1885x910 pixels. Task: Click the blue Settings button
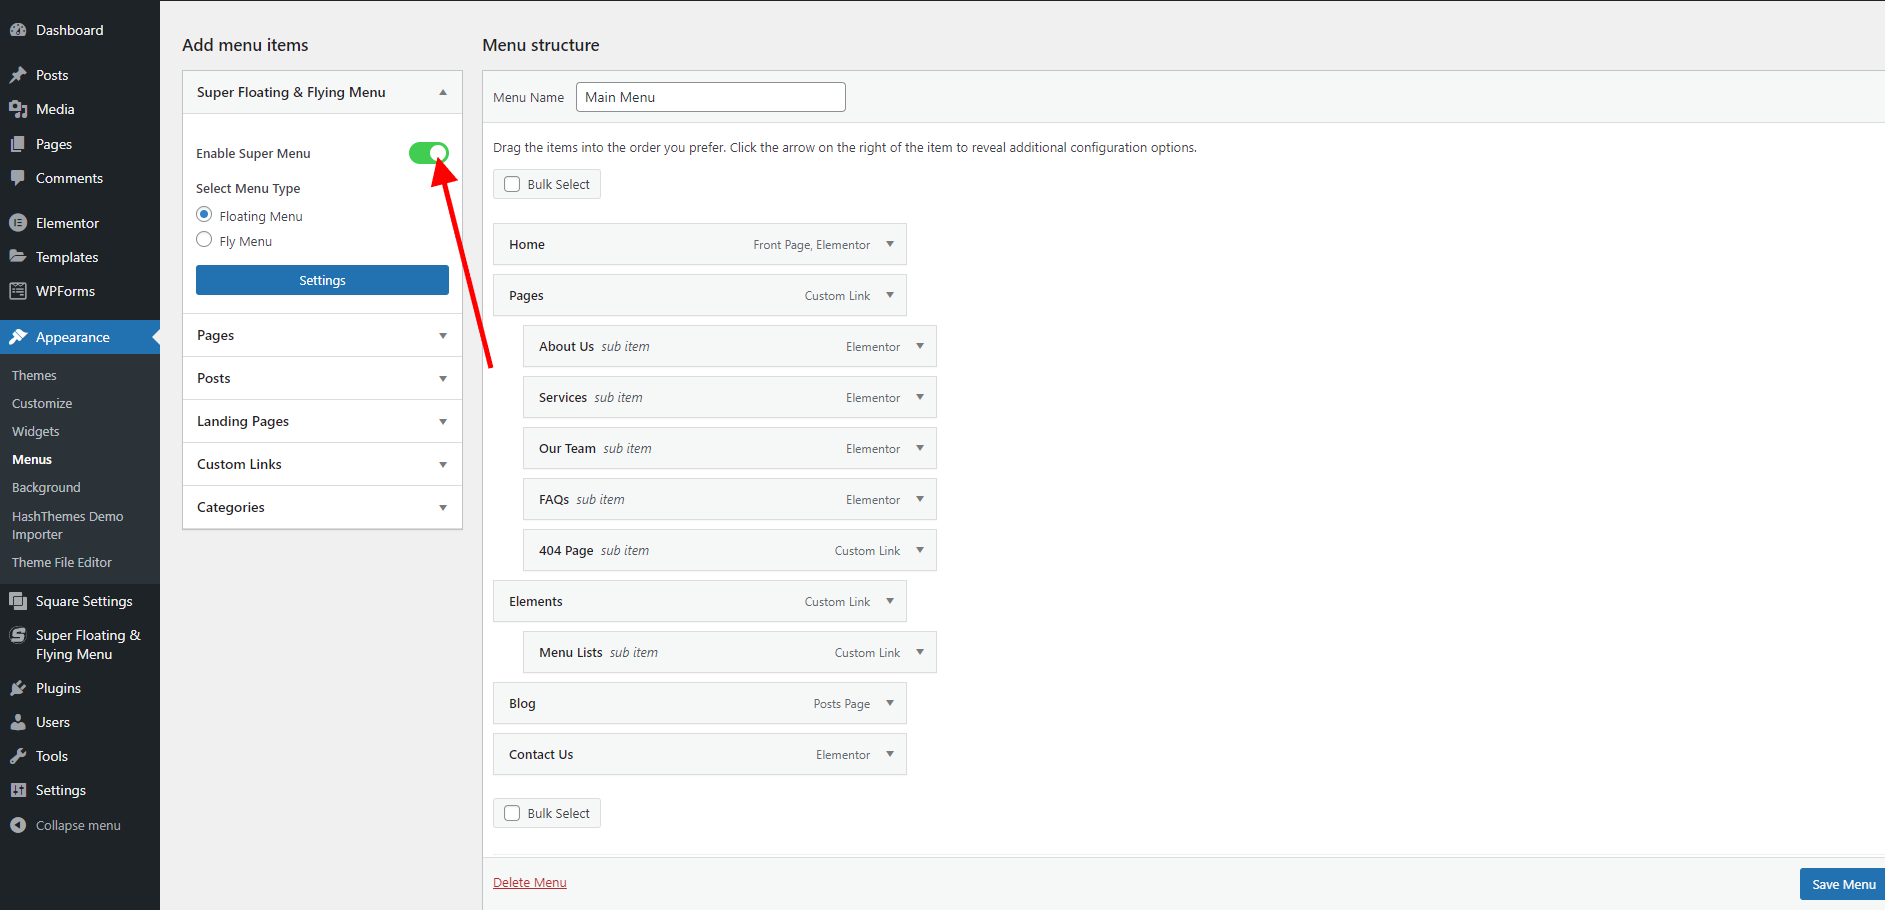[322, 280]
